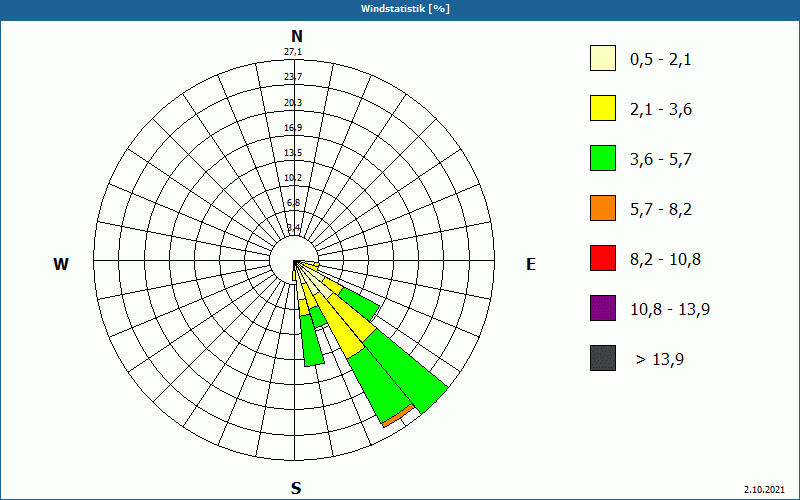800x500 pixels.
Task: Click the longest green wind rose bar toward southeast
Action: (407, 370)
